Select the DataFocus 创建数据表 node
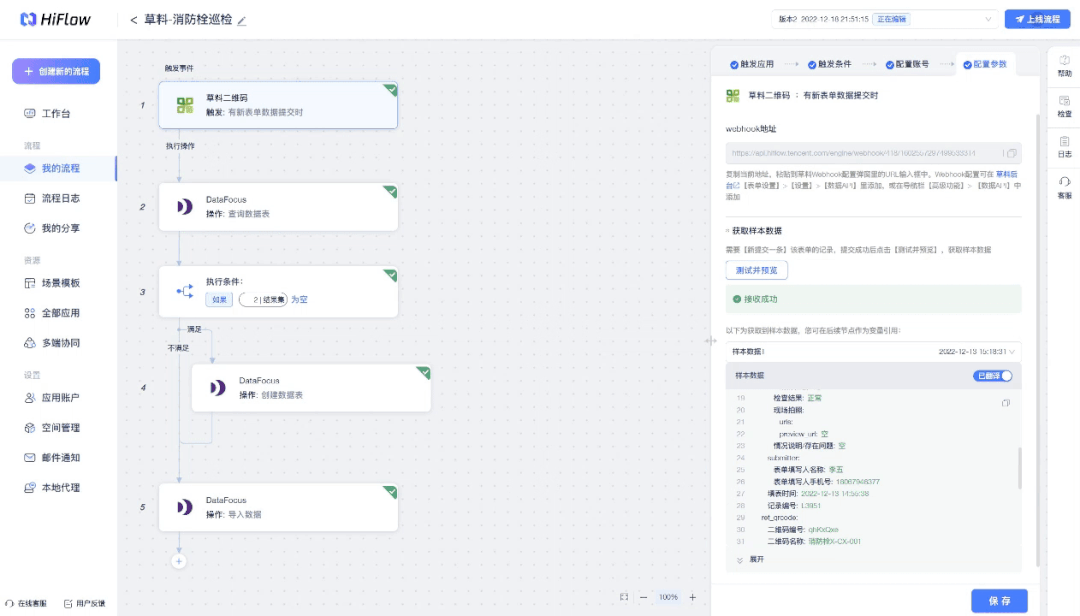Screen dimensions: 1080x616 [311, 388]
